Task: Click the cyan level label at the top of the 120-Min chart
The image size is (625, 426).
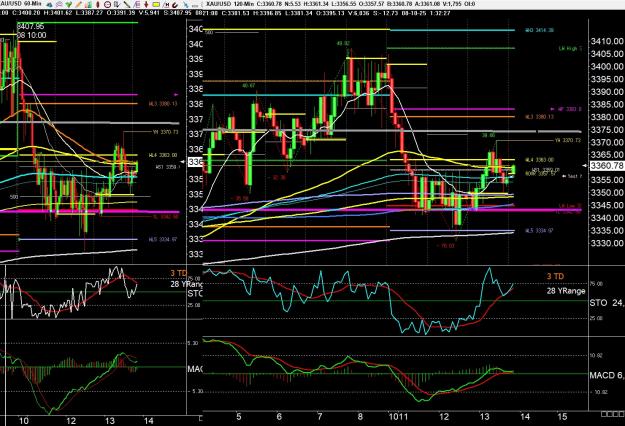Action: point(539,30)
